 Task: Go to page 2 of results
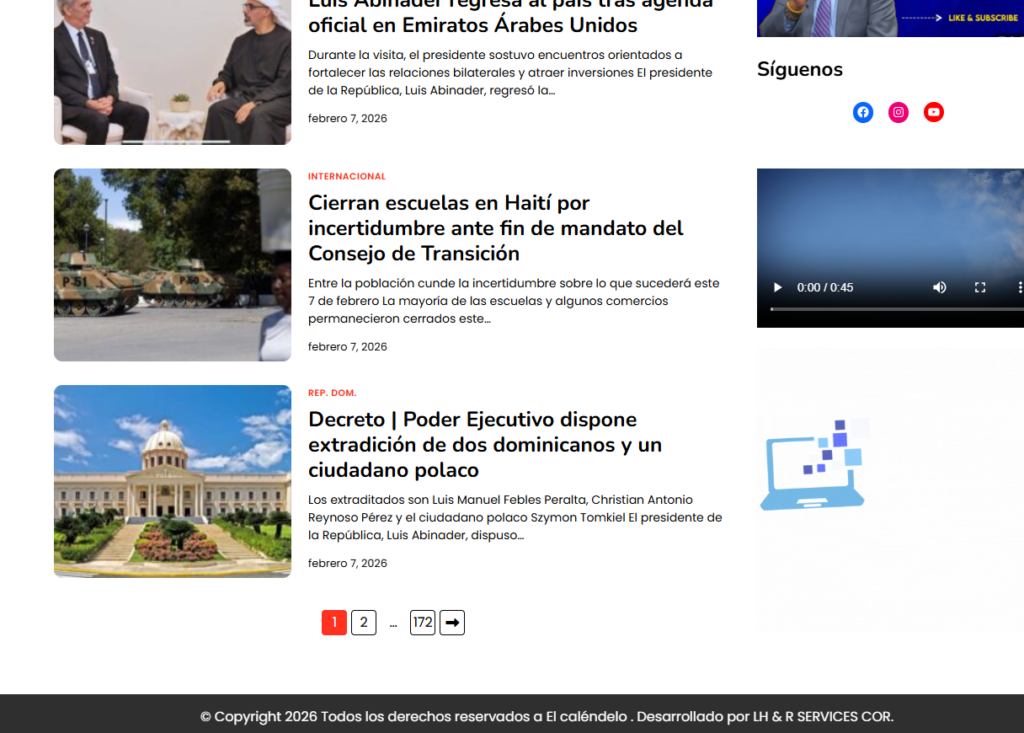point(363,623)
